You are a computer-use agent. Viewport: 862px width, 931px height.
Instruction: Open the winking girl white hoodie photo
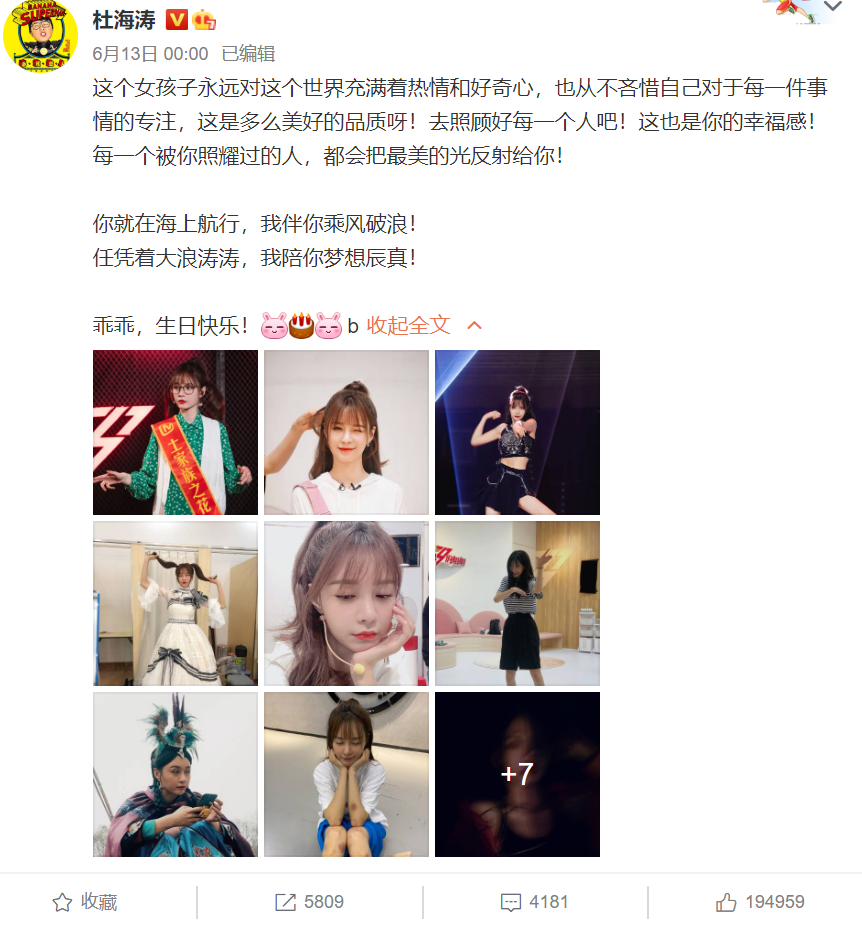pos(346,432)
